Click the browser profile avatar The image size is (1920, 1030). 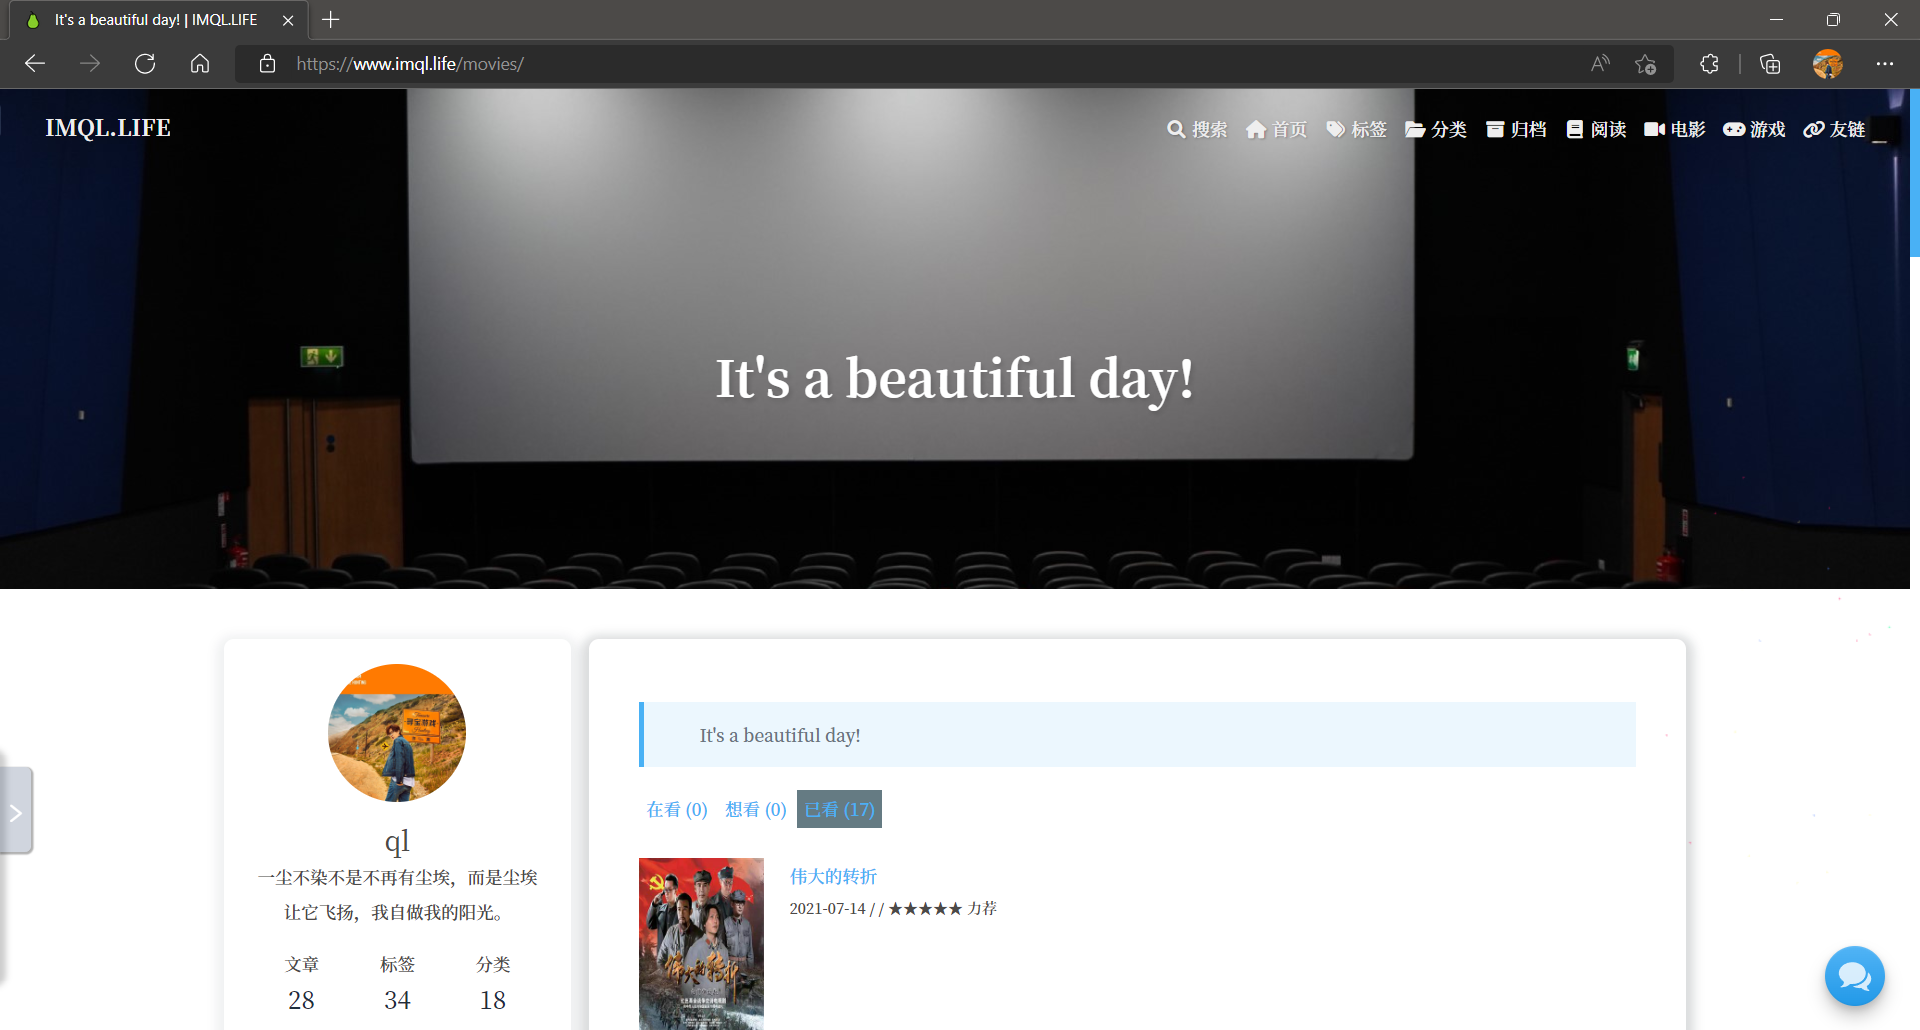[x=1827, y=64]
